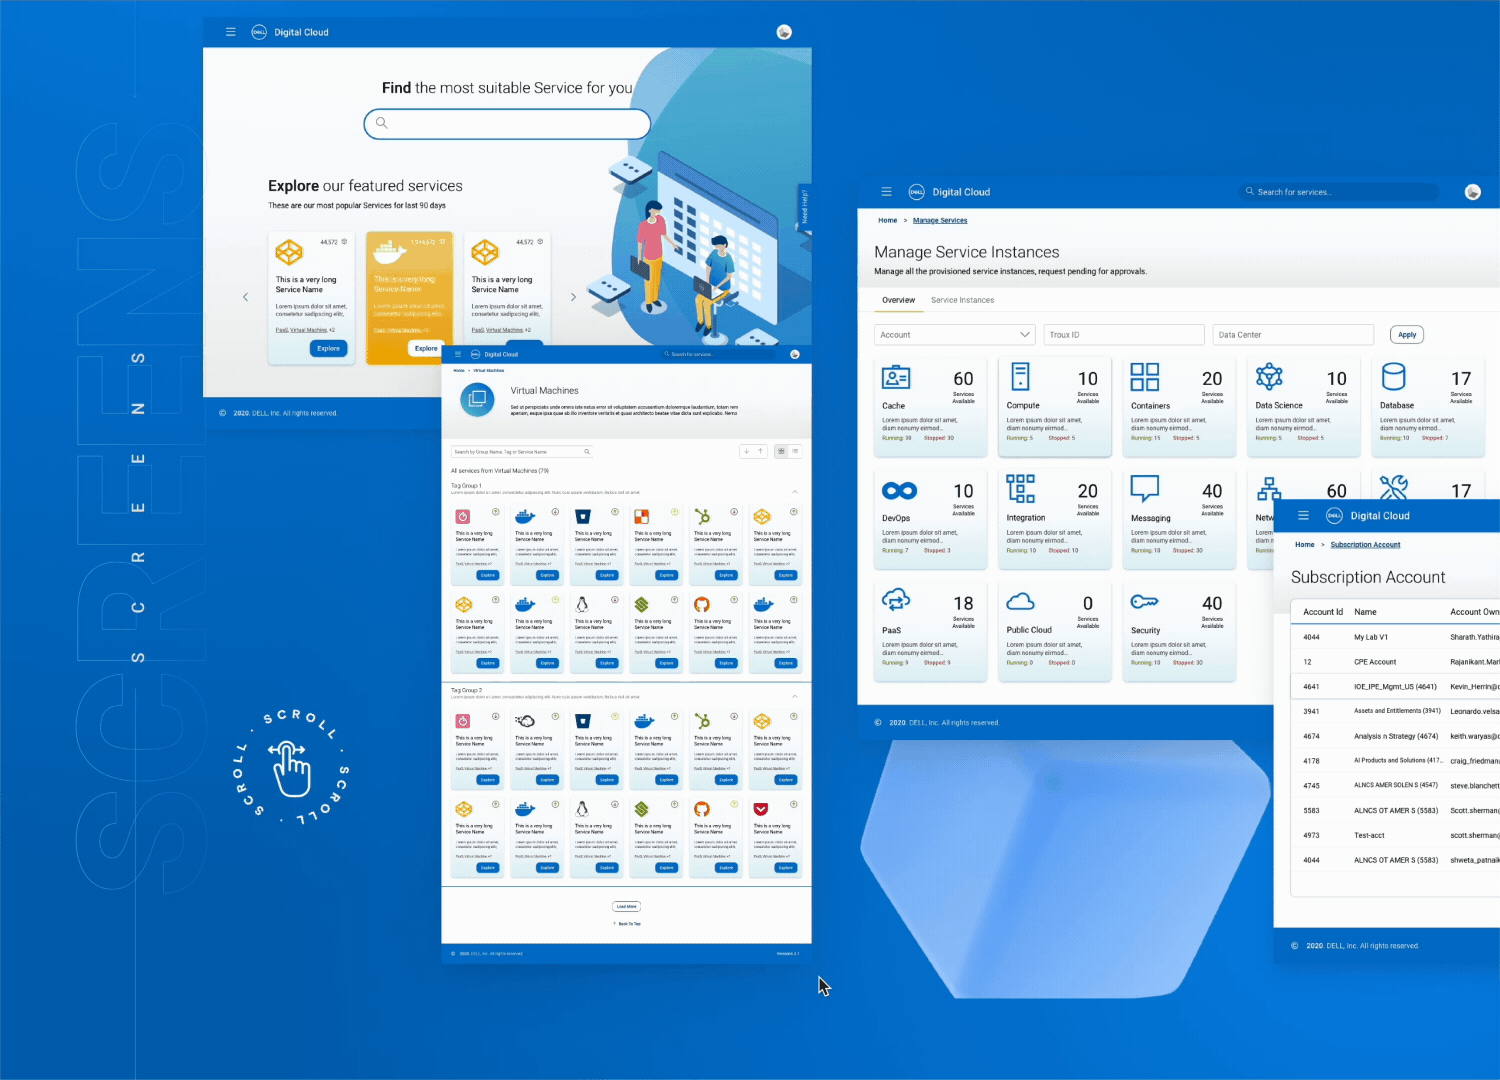1500x1080 pixels.
Task: Select the IOE_IPE_Mgmt_US (4641) row
Action: (1396, 687)
